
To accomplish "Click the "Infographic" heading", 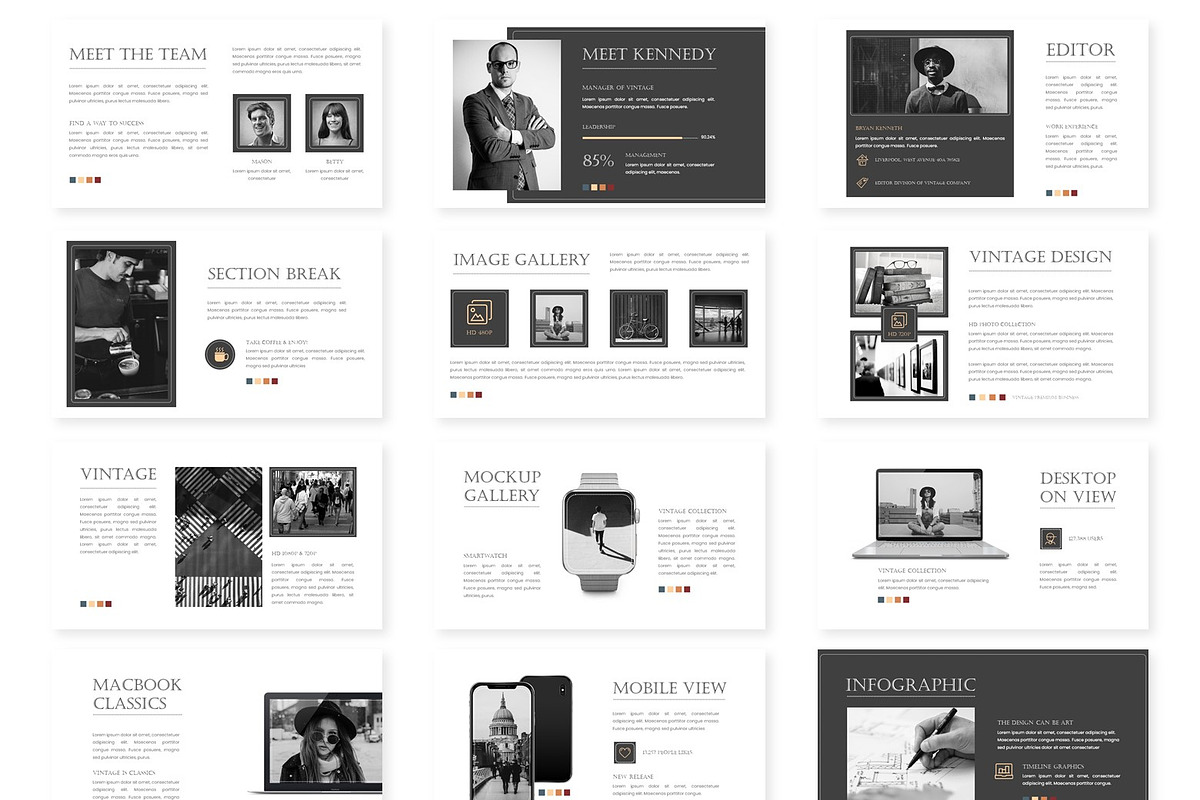I will 910,685.
